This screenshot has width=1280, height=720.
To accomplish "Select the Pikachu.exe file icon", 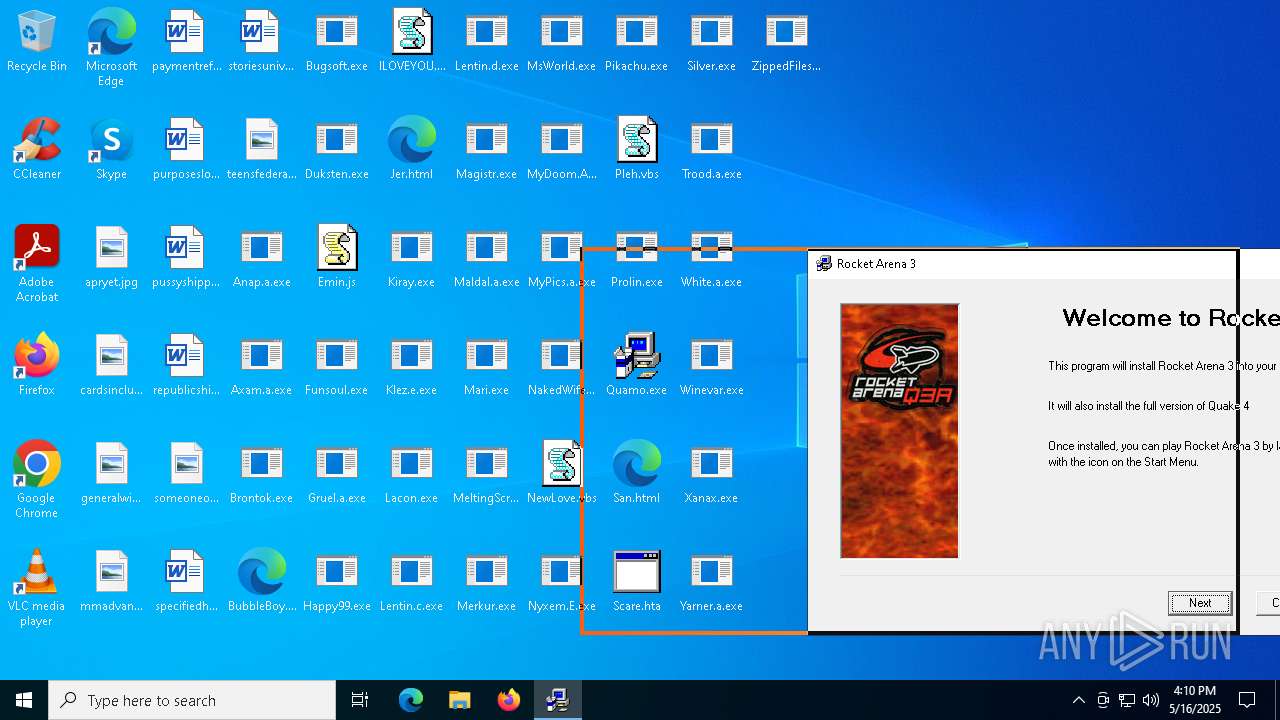I will coord(637,42).
